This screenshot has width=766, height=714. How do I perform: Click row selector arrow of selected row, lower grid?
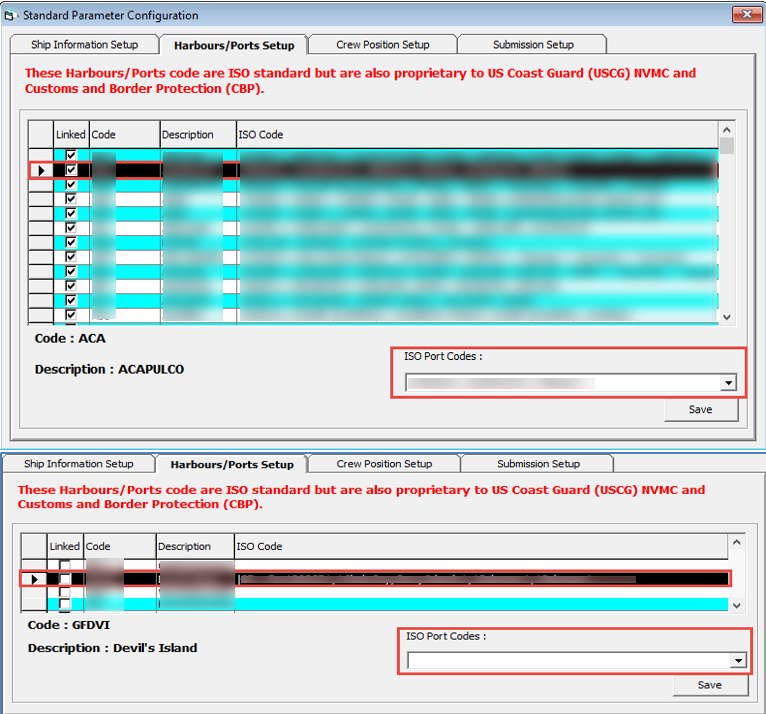pos(34,579)
